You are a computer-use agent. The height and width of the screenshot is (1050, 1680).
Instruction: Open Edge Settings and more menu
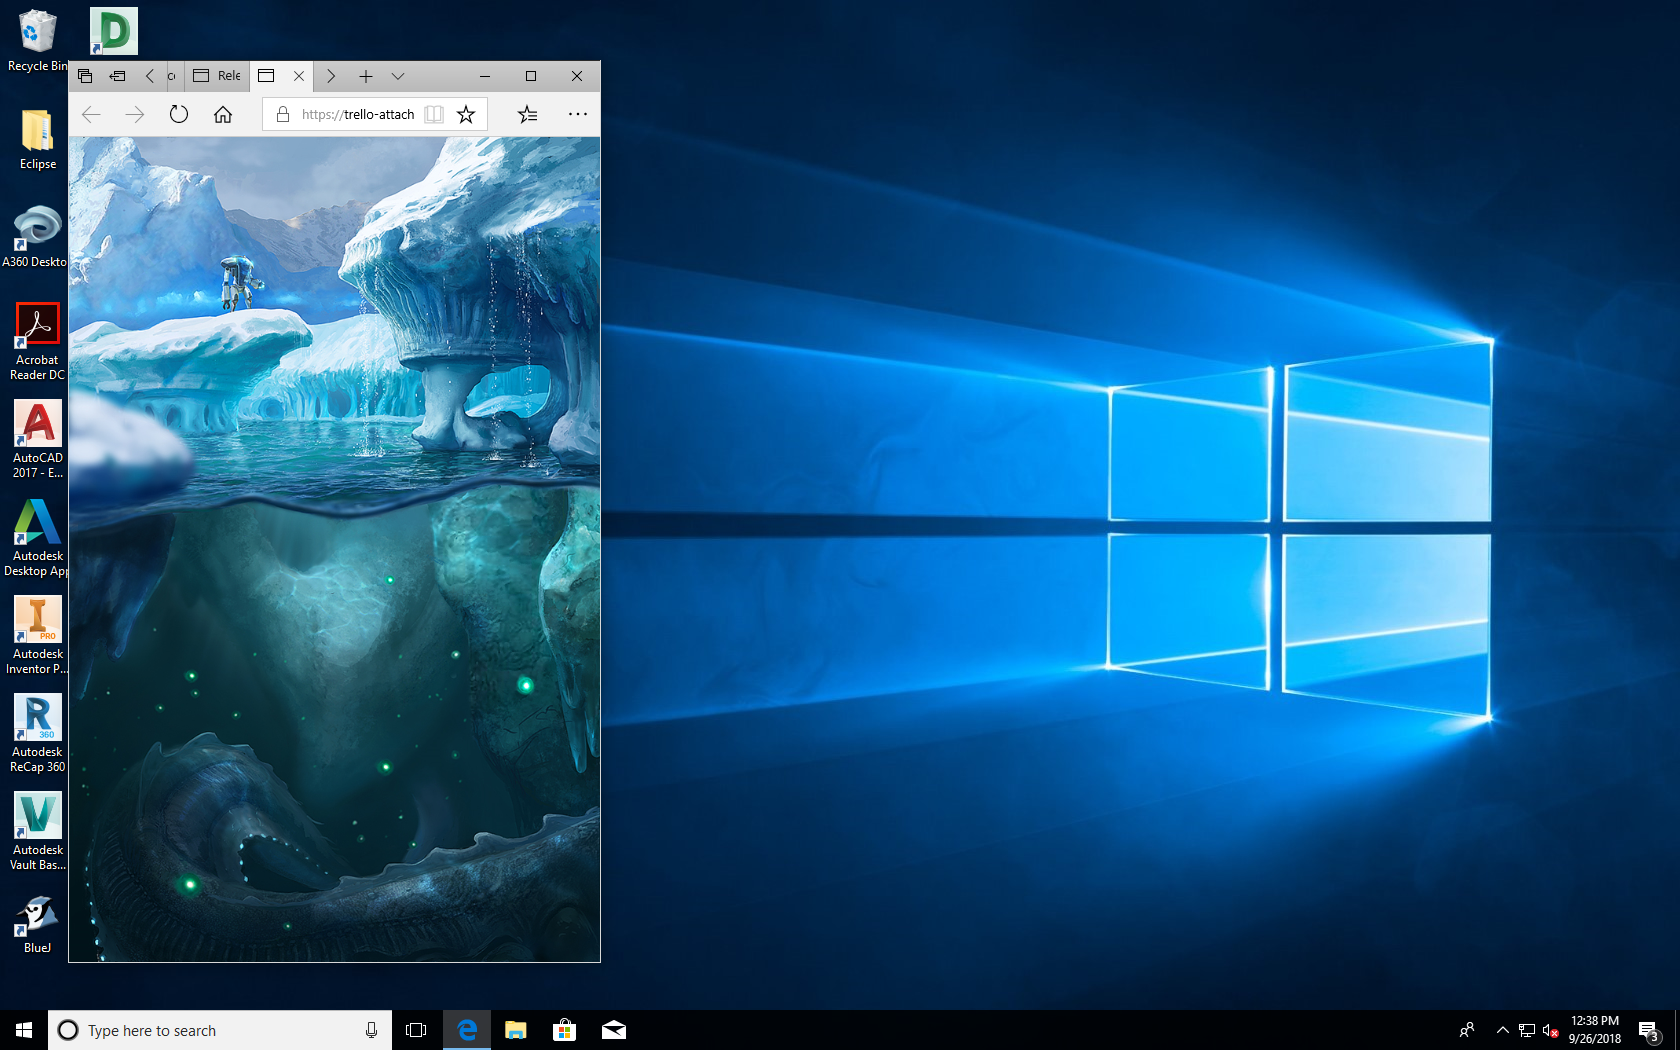pyautogui.click(x=578, y=114)
